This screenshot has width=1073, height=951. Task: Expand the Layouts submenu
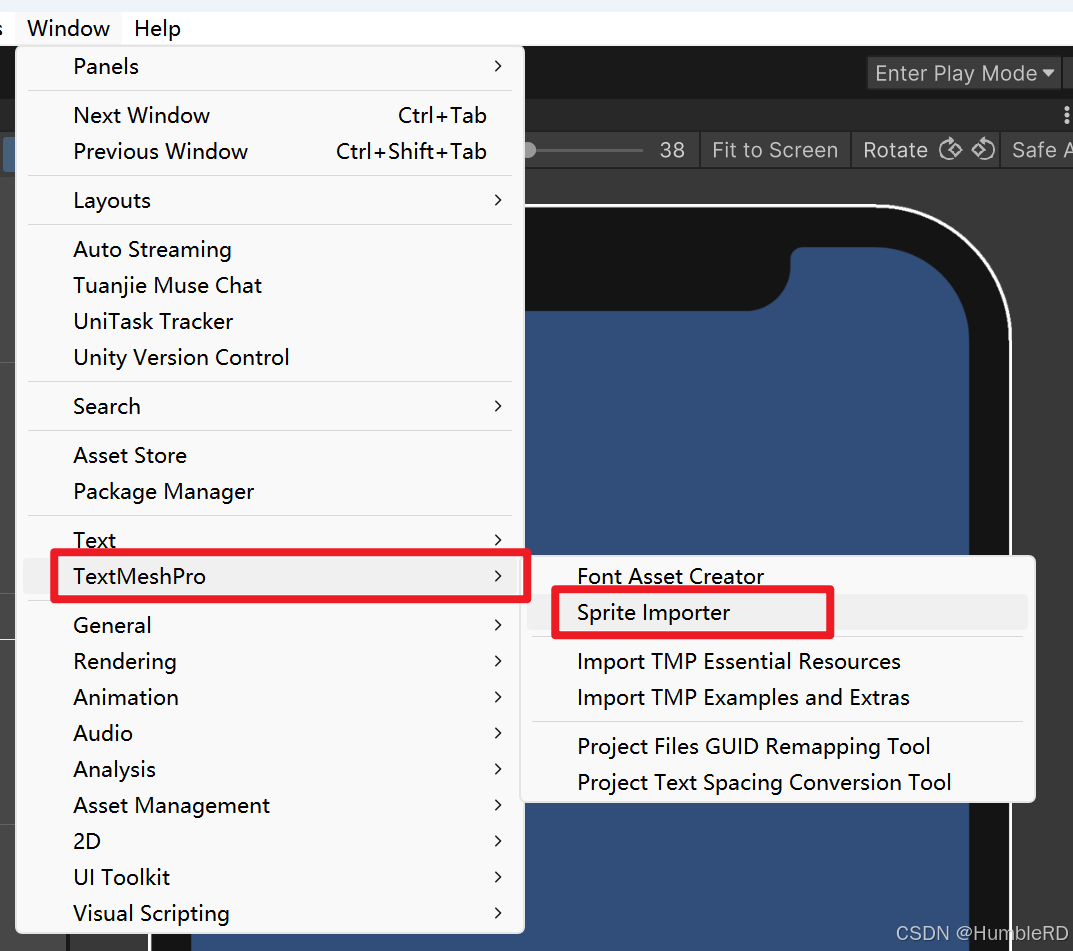tap(270, 200)
